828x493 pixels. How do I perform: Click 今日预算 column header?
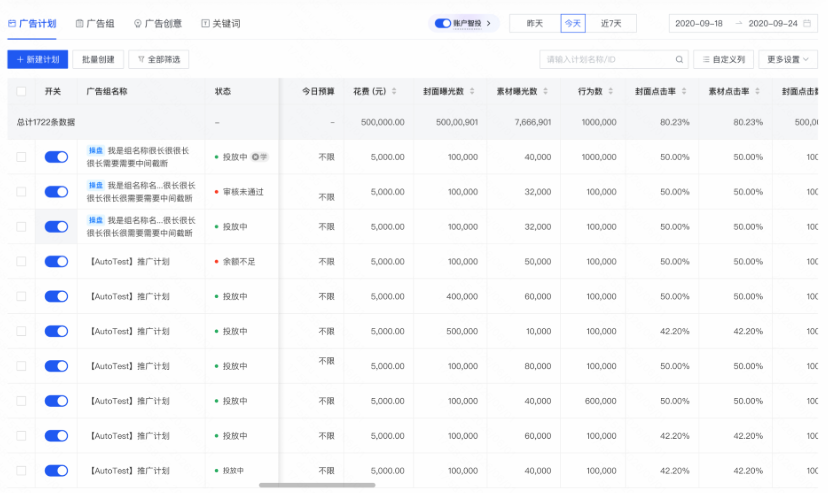(x=318, y=91)
